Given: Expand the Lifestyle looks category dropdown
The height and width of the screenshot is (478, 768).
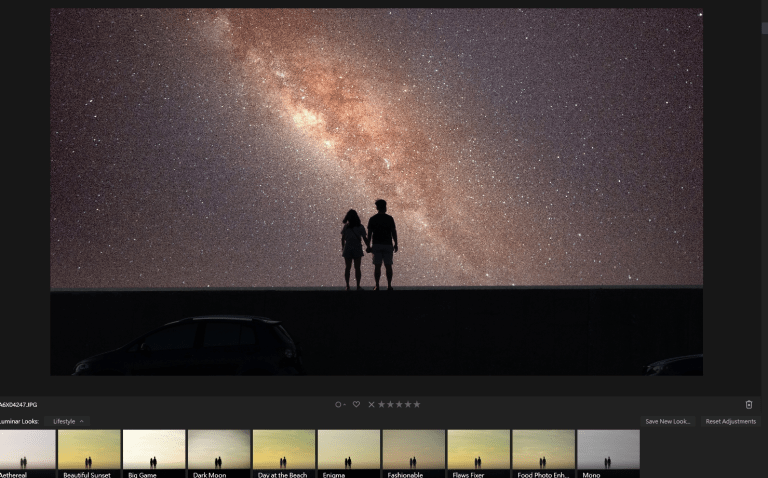Looking at the screenshot, I should tap(69, 421).
